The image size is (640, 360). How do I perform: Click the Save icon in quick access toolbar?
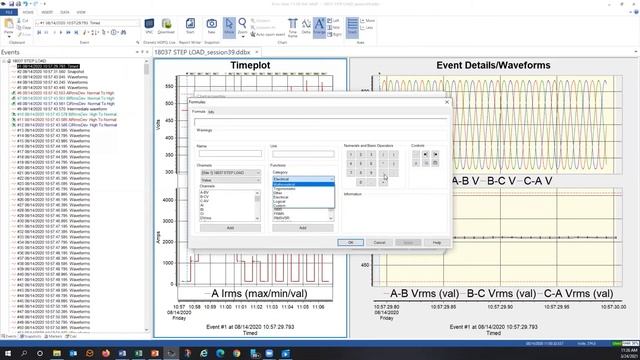point(11,4)
